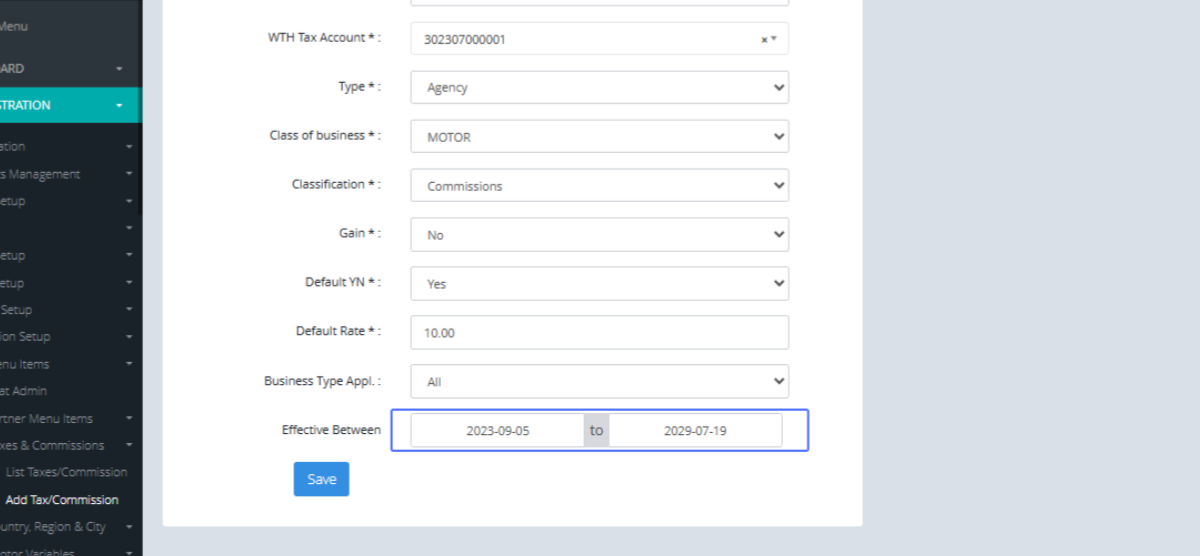Image resolution: width=1200 pixels, height=556 pixels.
Task: Select the effective start date 2023-09-05 field
Action: click(x=498, y=431)
